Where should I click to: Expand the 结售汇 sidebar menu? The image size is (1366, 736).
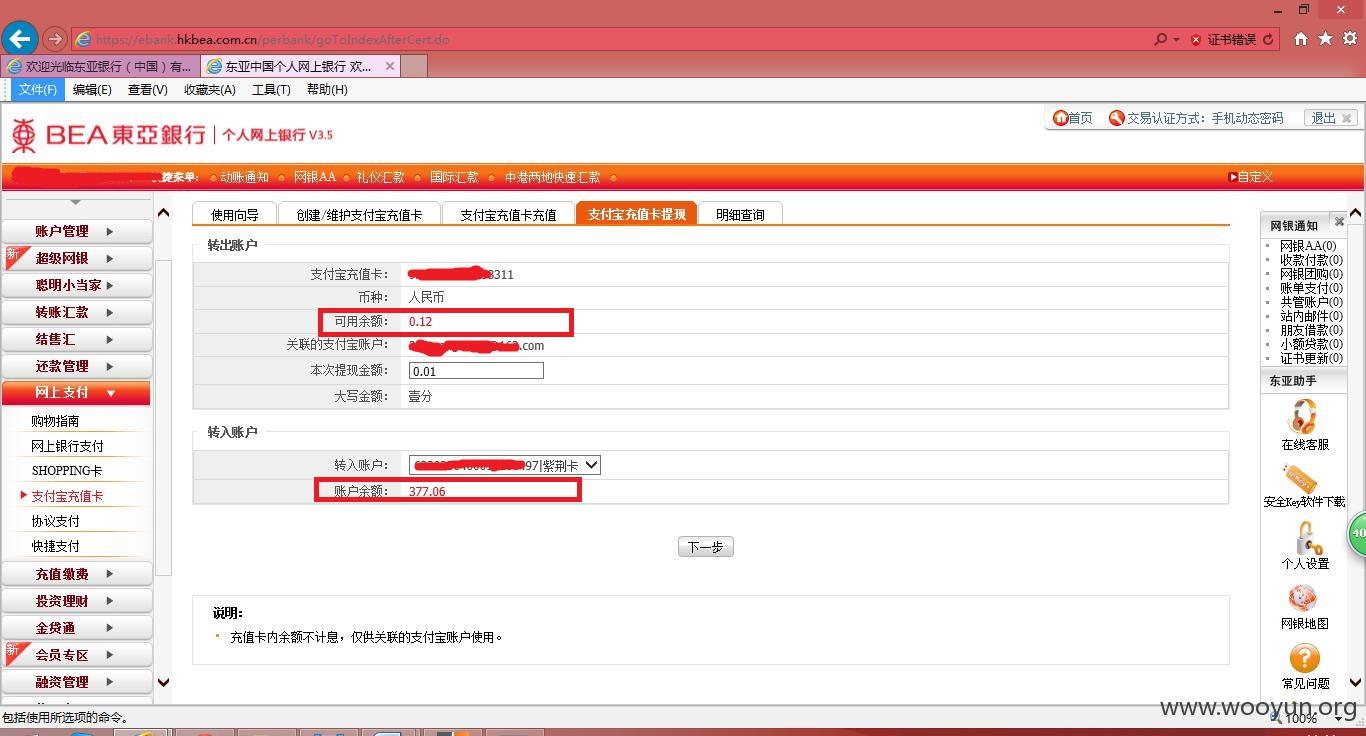[x=76, y=339]
